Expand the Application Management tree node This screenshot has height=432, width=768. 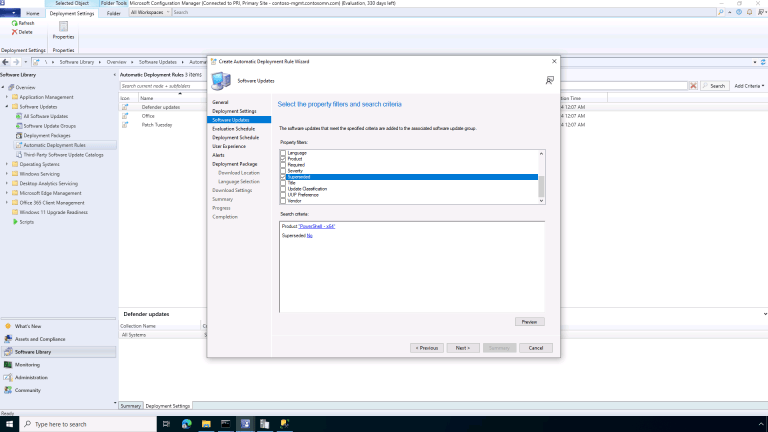click(7, 97)
